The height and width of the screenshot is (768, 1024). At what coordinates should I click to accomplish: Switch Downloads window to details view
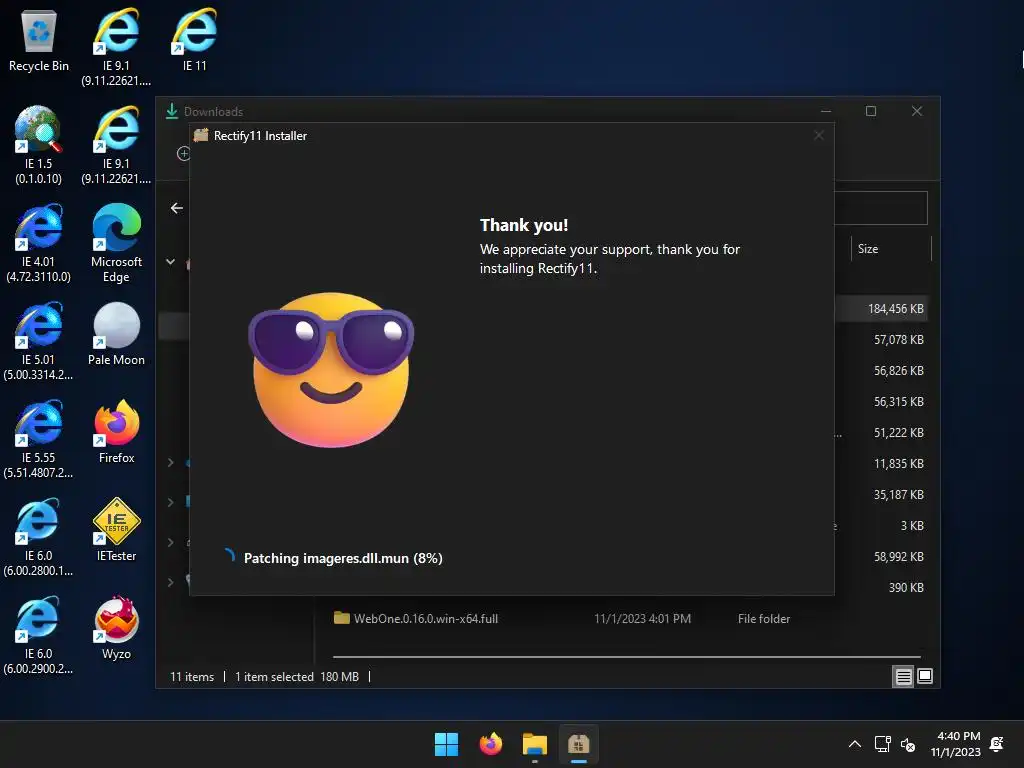(903, 677)
